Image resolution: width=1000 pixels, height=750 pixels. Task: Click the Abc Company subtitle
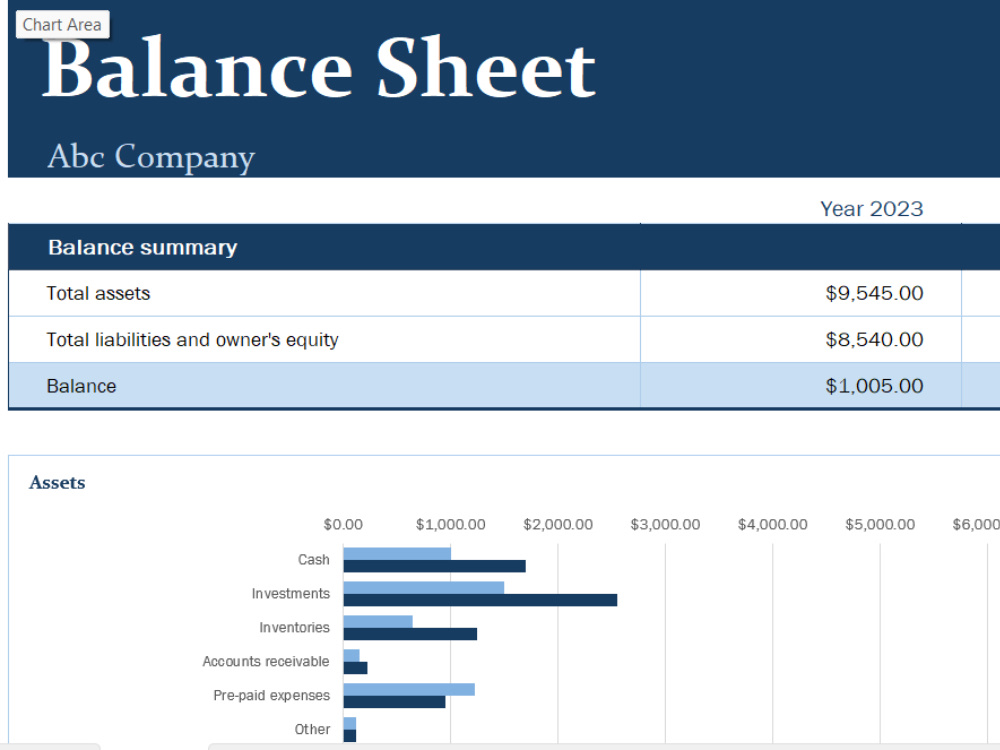[151, 156]
